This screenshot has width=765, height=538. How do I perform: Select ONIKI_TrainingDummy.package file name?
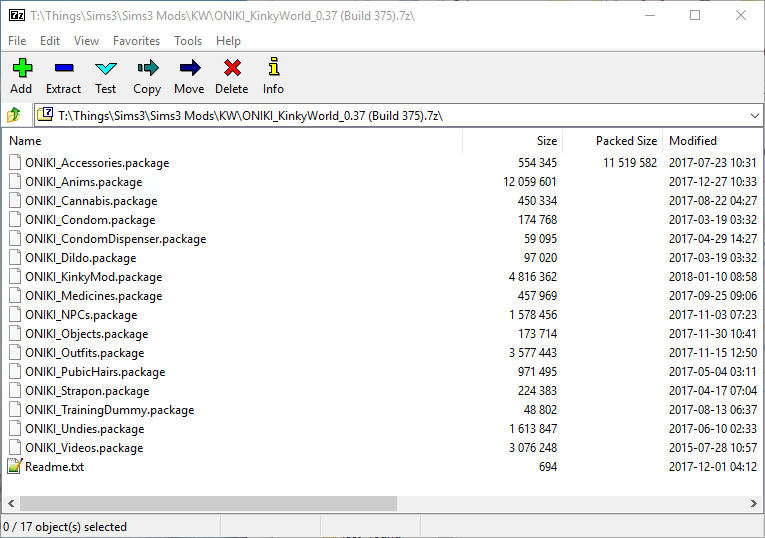pos(110,410)
